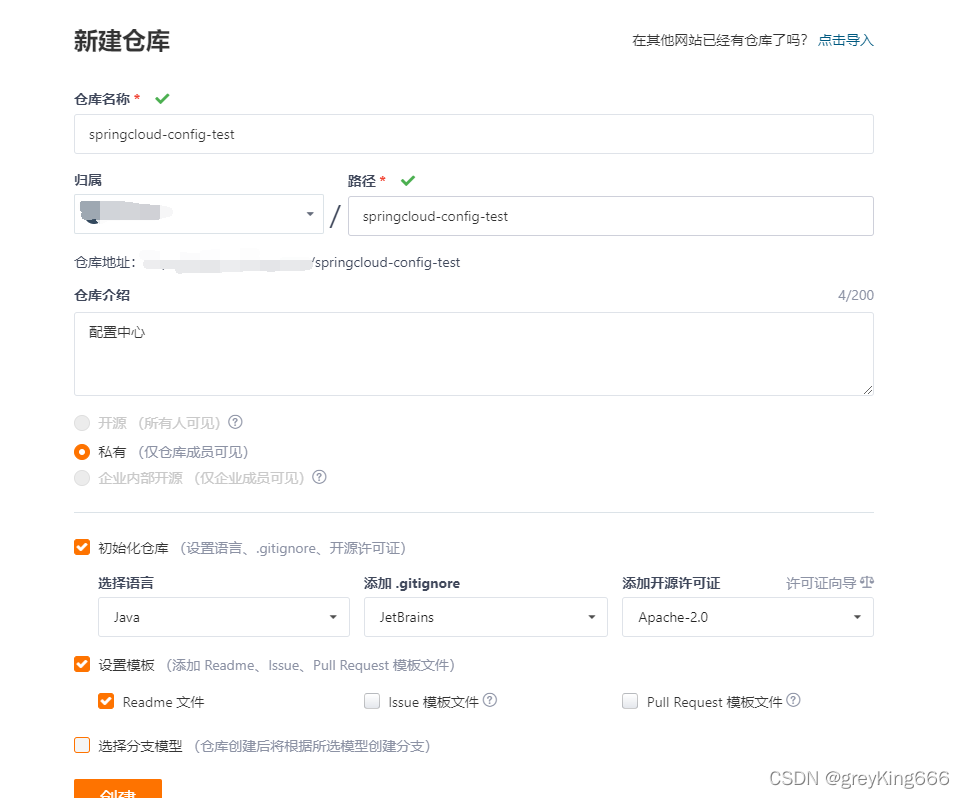Select the 私有 radio button
The height and width of the screenshot is (798, 965).
(x=82, y=452)
